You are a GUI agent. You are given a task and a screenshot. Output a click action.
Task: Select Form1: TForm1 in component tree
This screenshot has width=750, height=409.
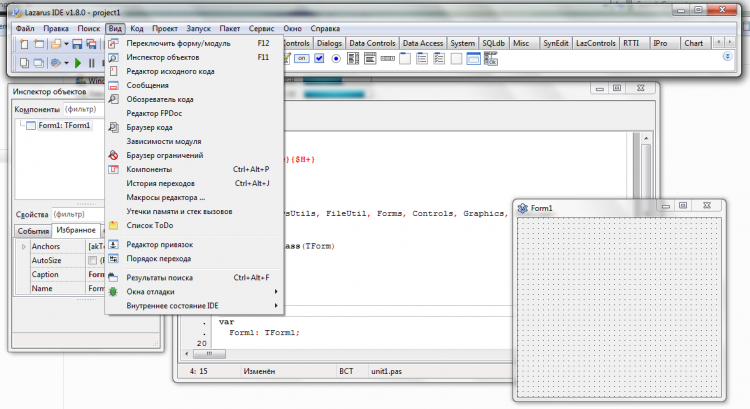click(63, 126)
